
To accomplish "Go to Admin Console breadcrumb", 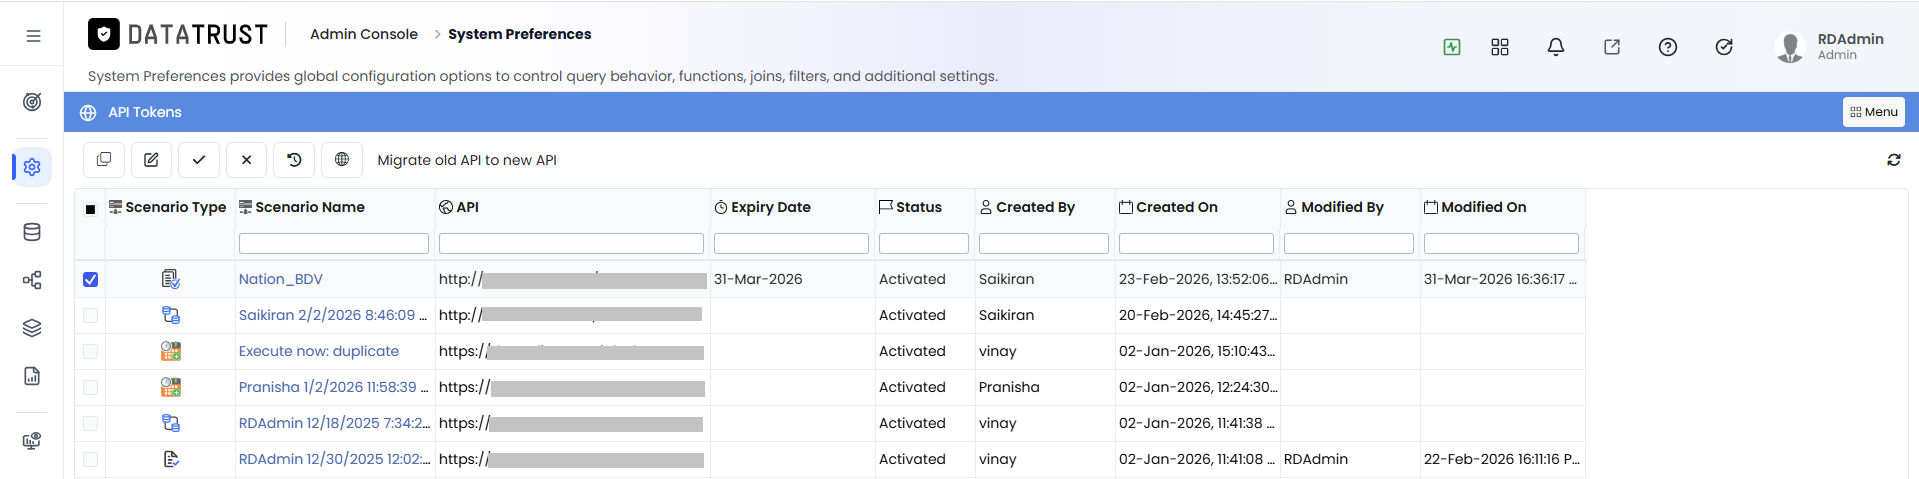I will point(363,34).
